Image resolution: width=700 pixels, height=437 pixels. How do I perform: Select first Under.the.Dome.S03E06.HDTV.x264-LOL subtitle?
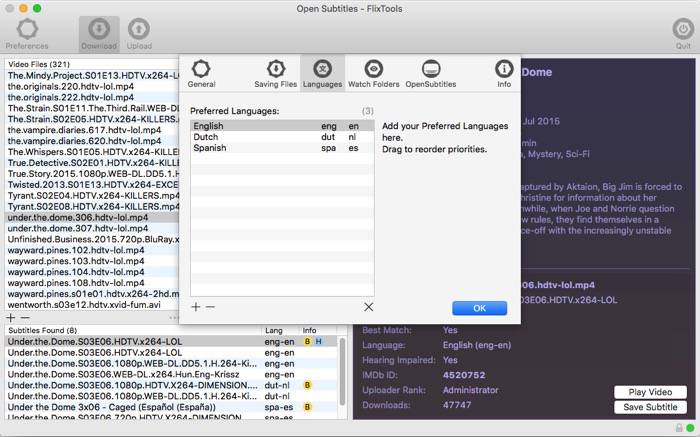click(171, 341)
